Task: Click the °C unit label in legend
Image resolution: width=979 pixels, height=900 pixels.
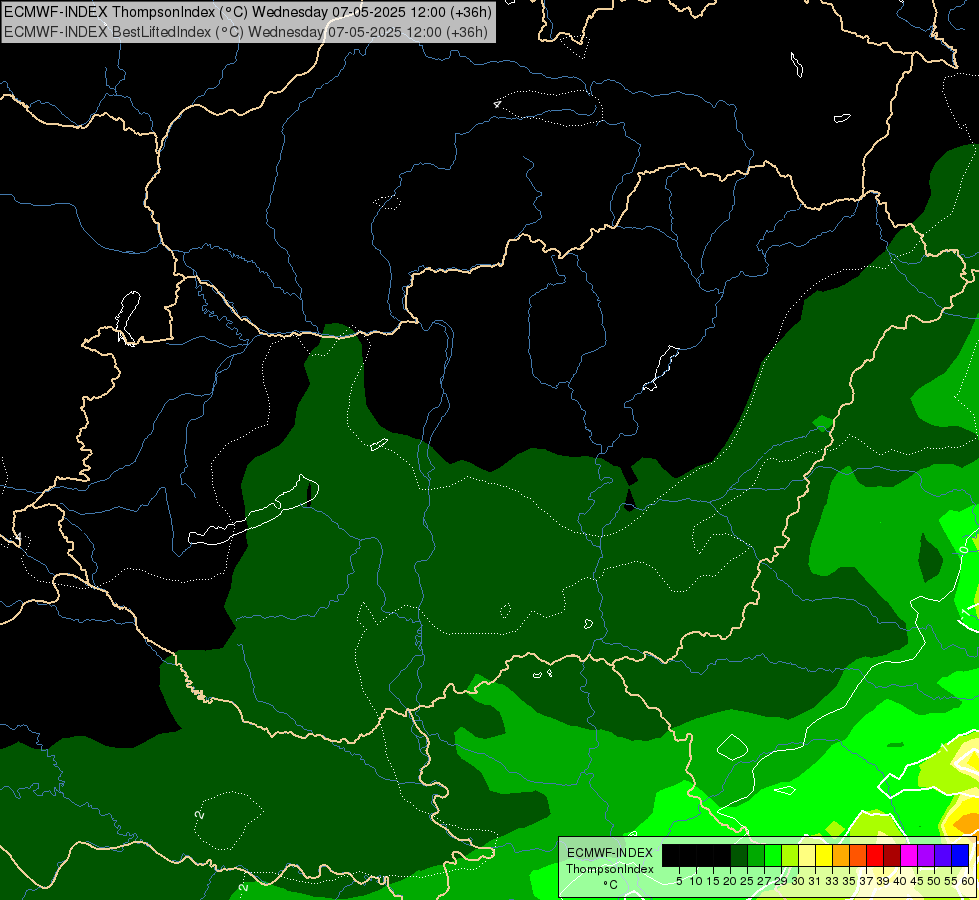Action: pos(611,885)
